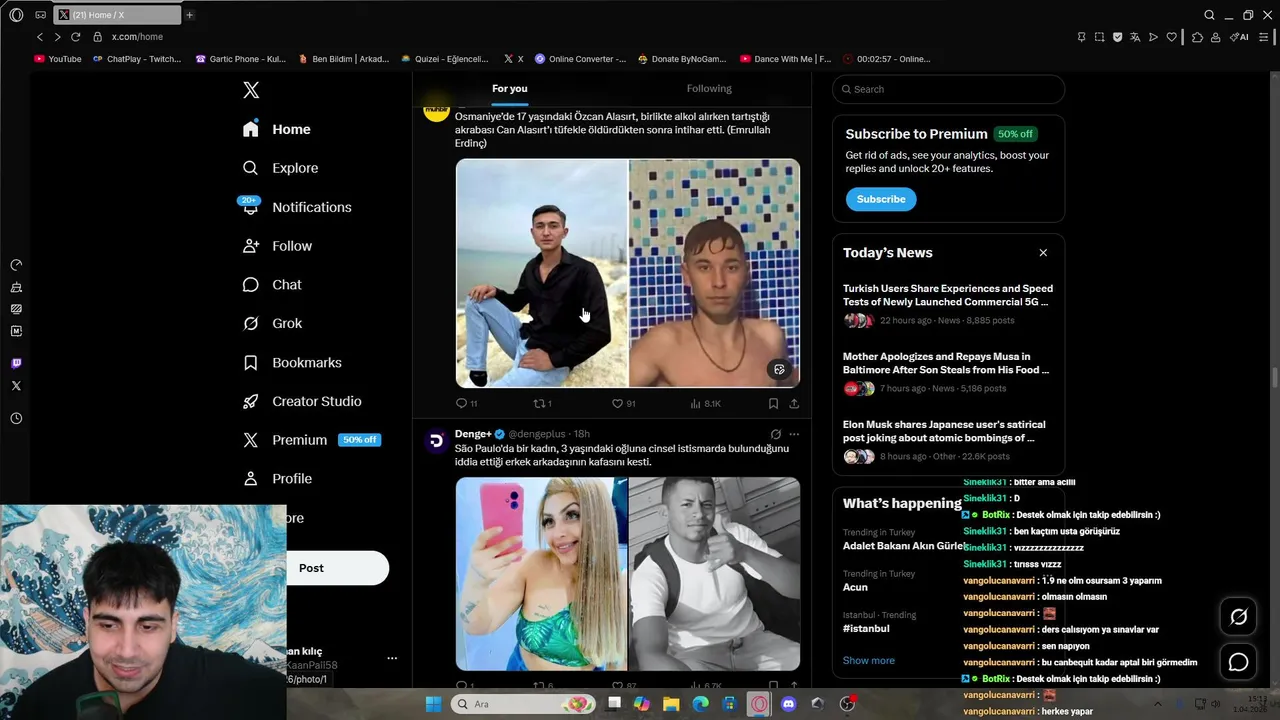Open the account menu three dots
This screenshot has height=720, width=1280.
coord(392,658)
